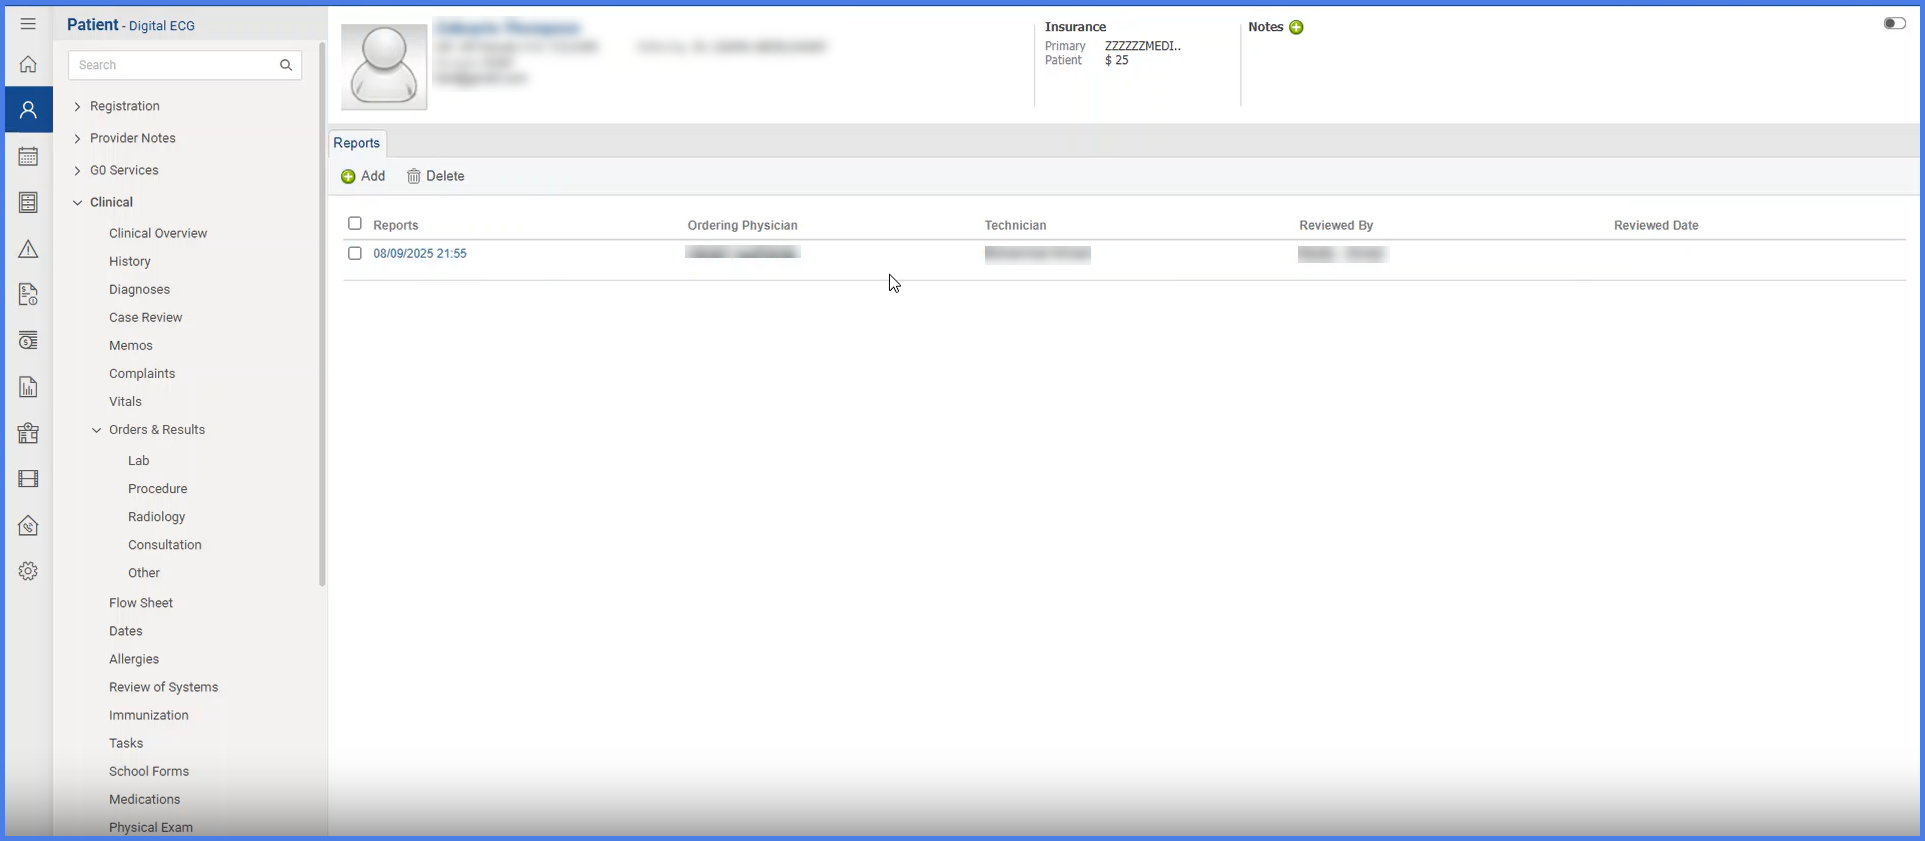Open Radiology under Orders & Results
This screenshot has height=841, width=1925.
click(157, 517)
